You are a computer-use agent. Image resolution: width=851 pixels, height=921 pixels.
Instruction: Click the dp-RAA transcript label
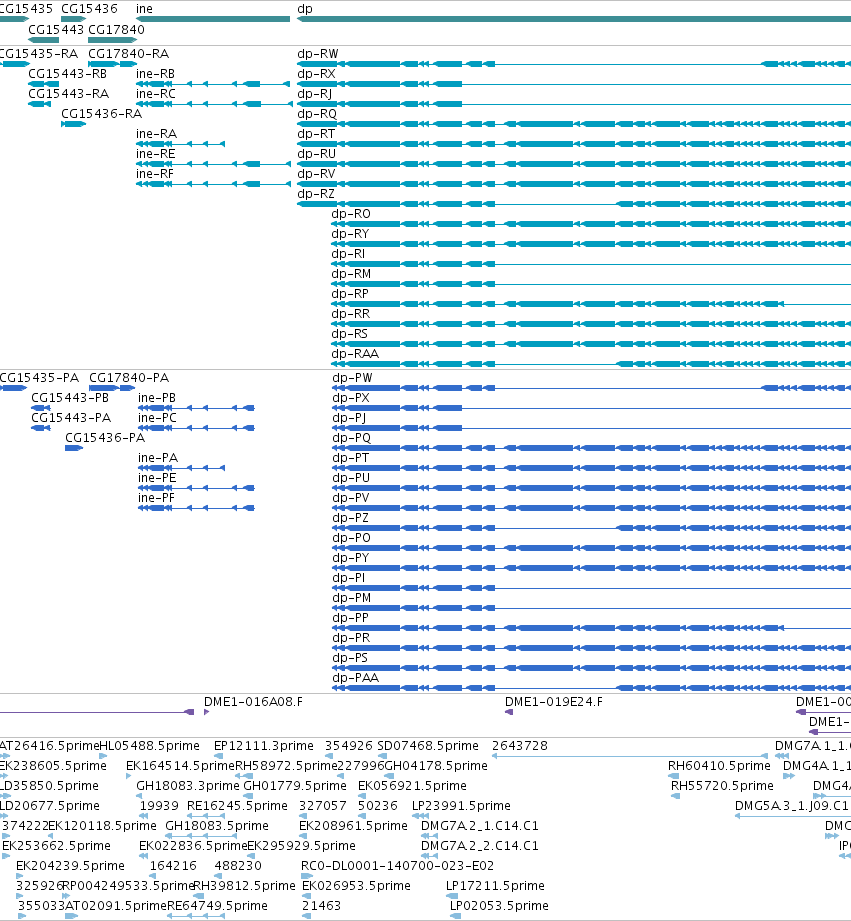point(355,353)
